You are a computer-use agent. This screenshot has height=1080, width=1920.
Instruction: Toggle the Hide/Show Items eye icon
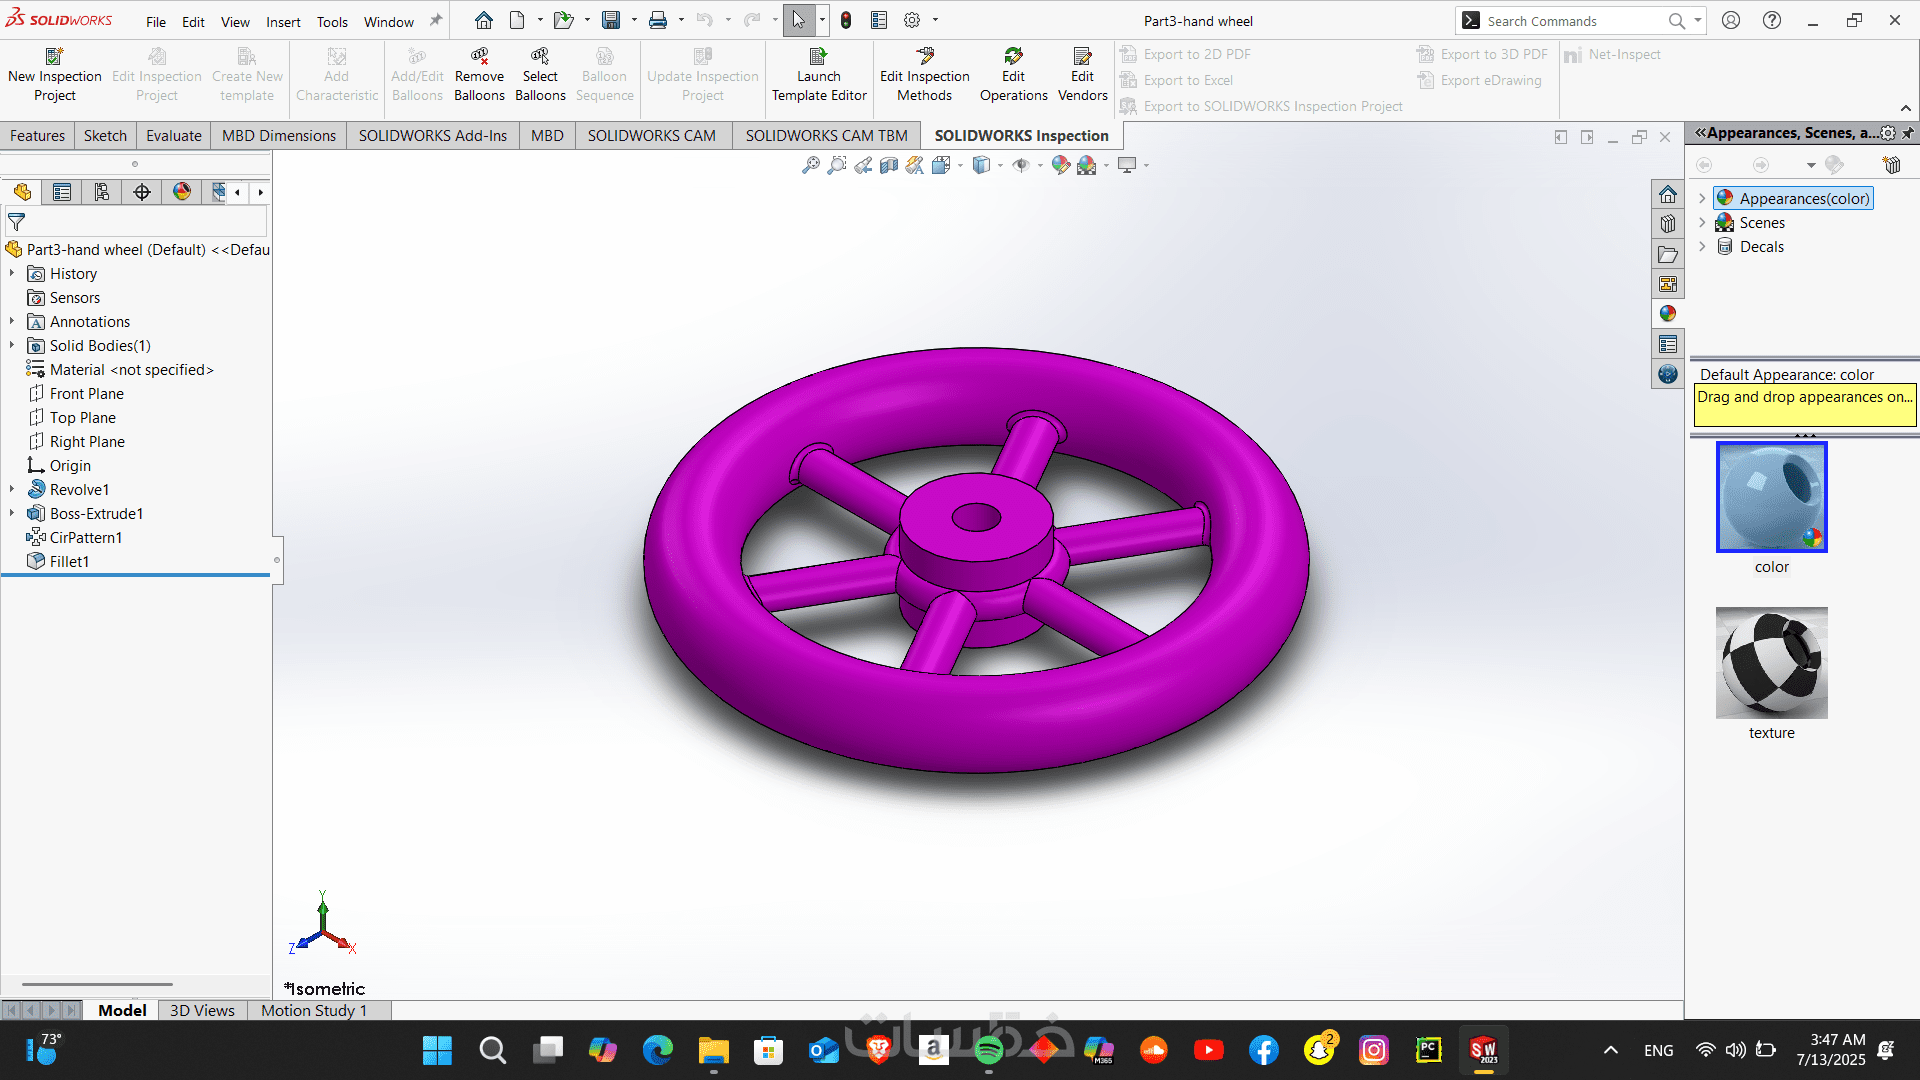1020,165
